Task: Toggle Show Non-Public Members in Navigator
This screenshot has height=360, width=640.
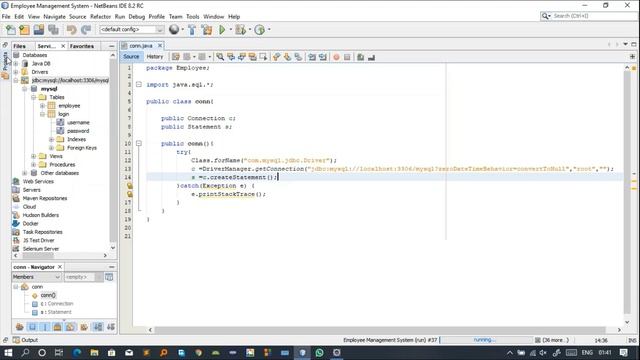Action: pyautogui.click(x=58, y=327)
